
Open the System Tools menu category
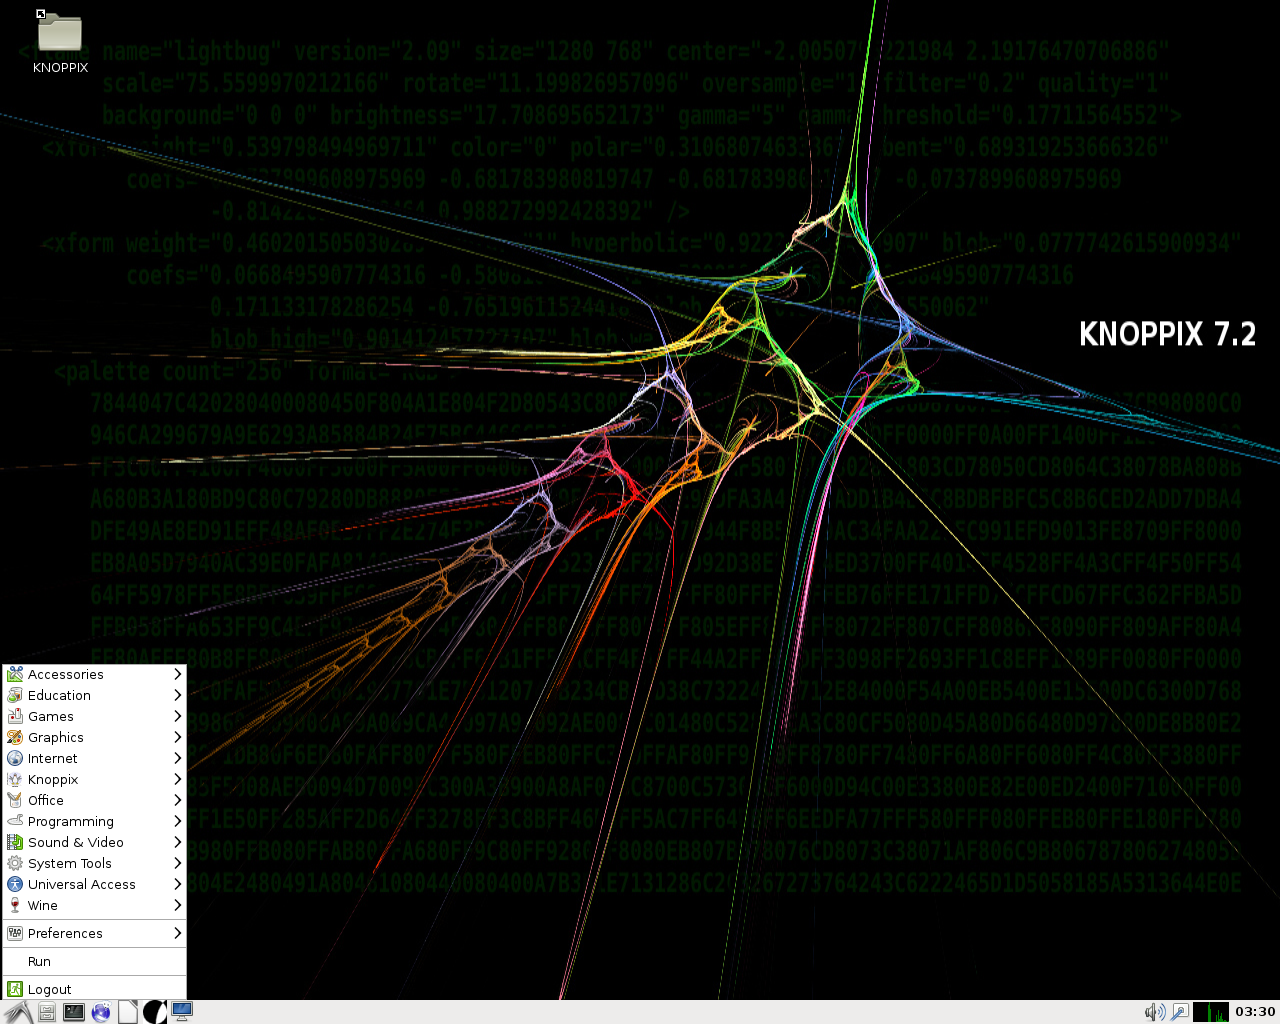[94, 863]
